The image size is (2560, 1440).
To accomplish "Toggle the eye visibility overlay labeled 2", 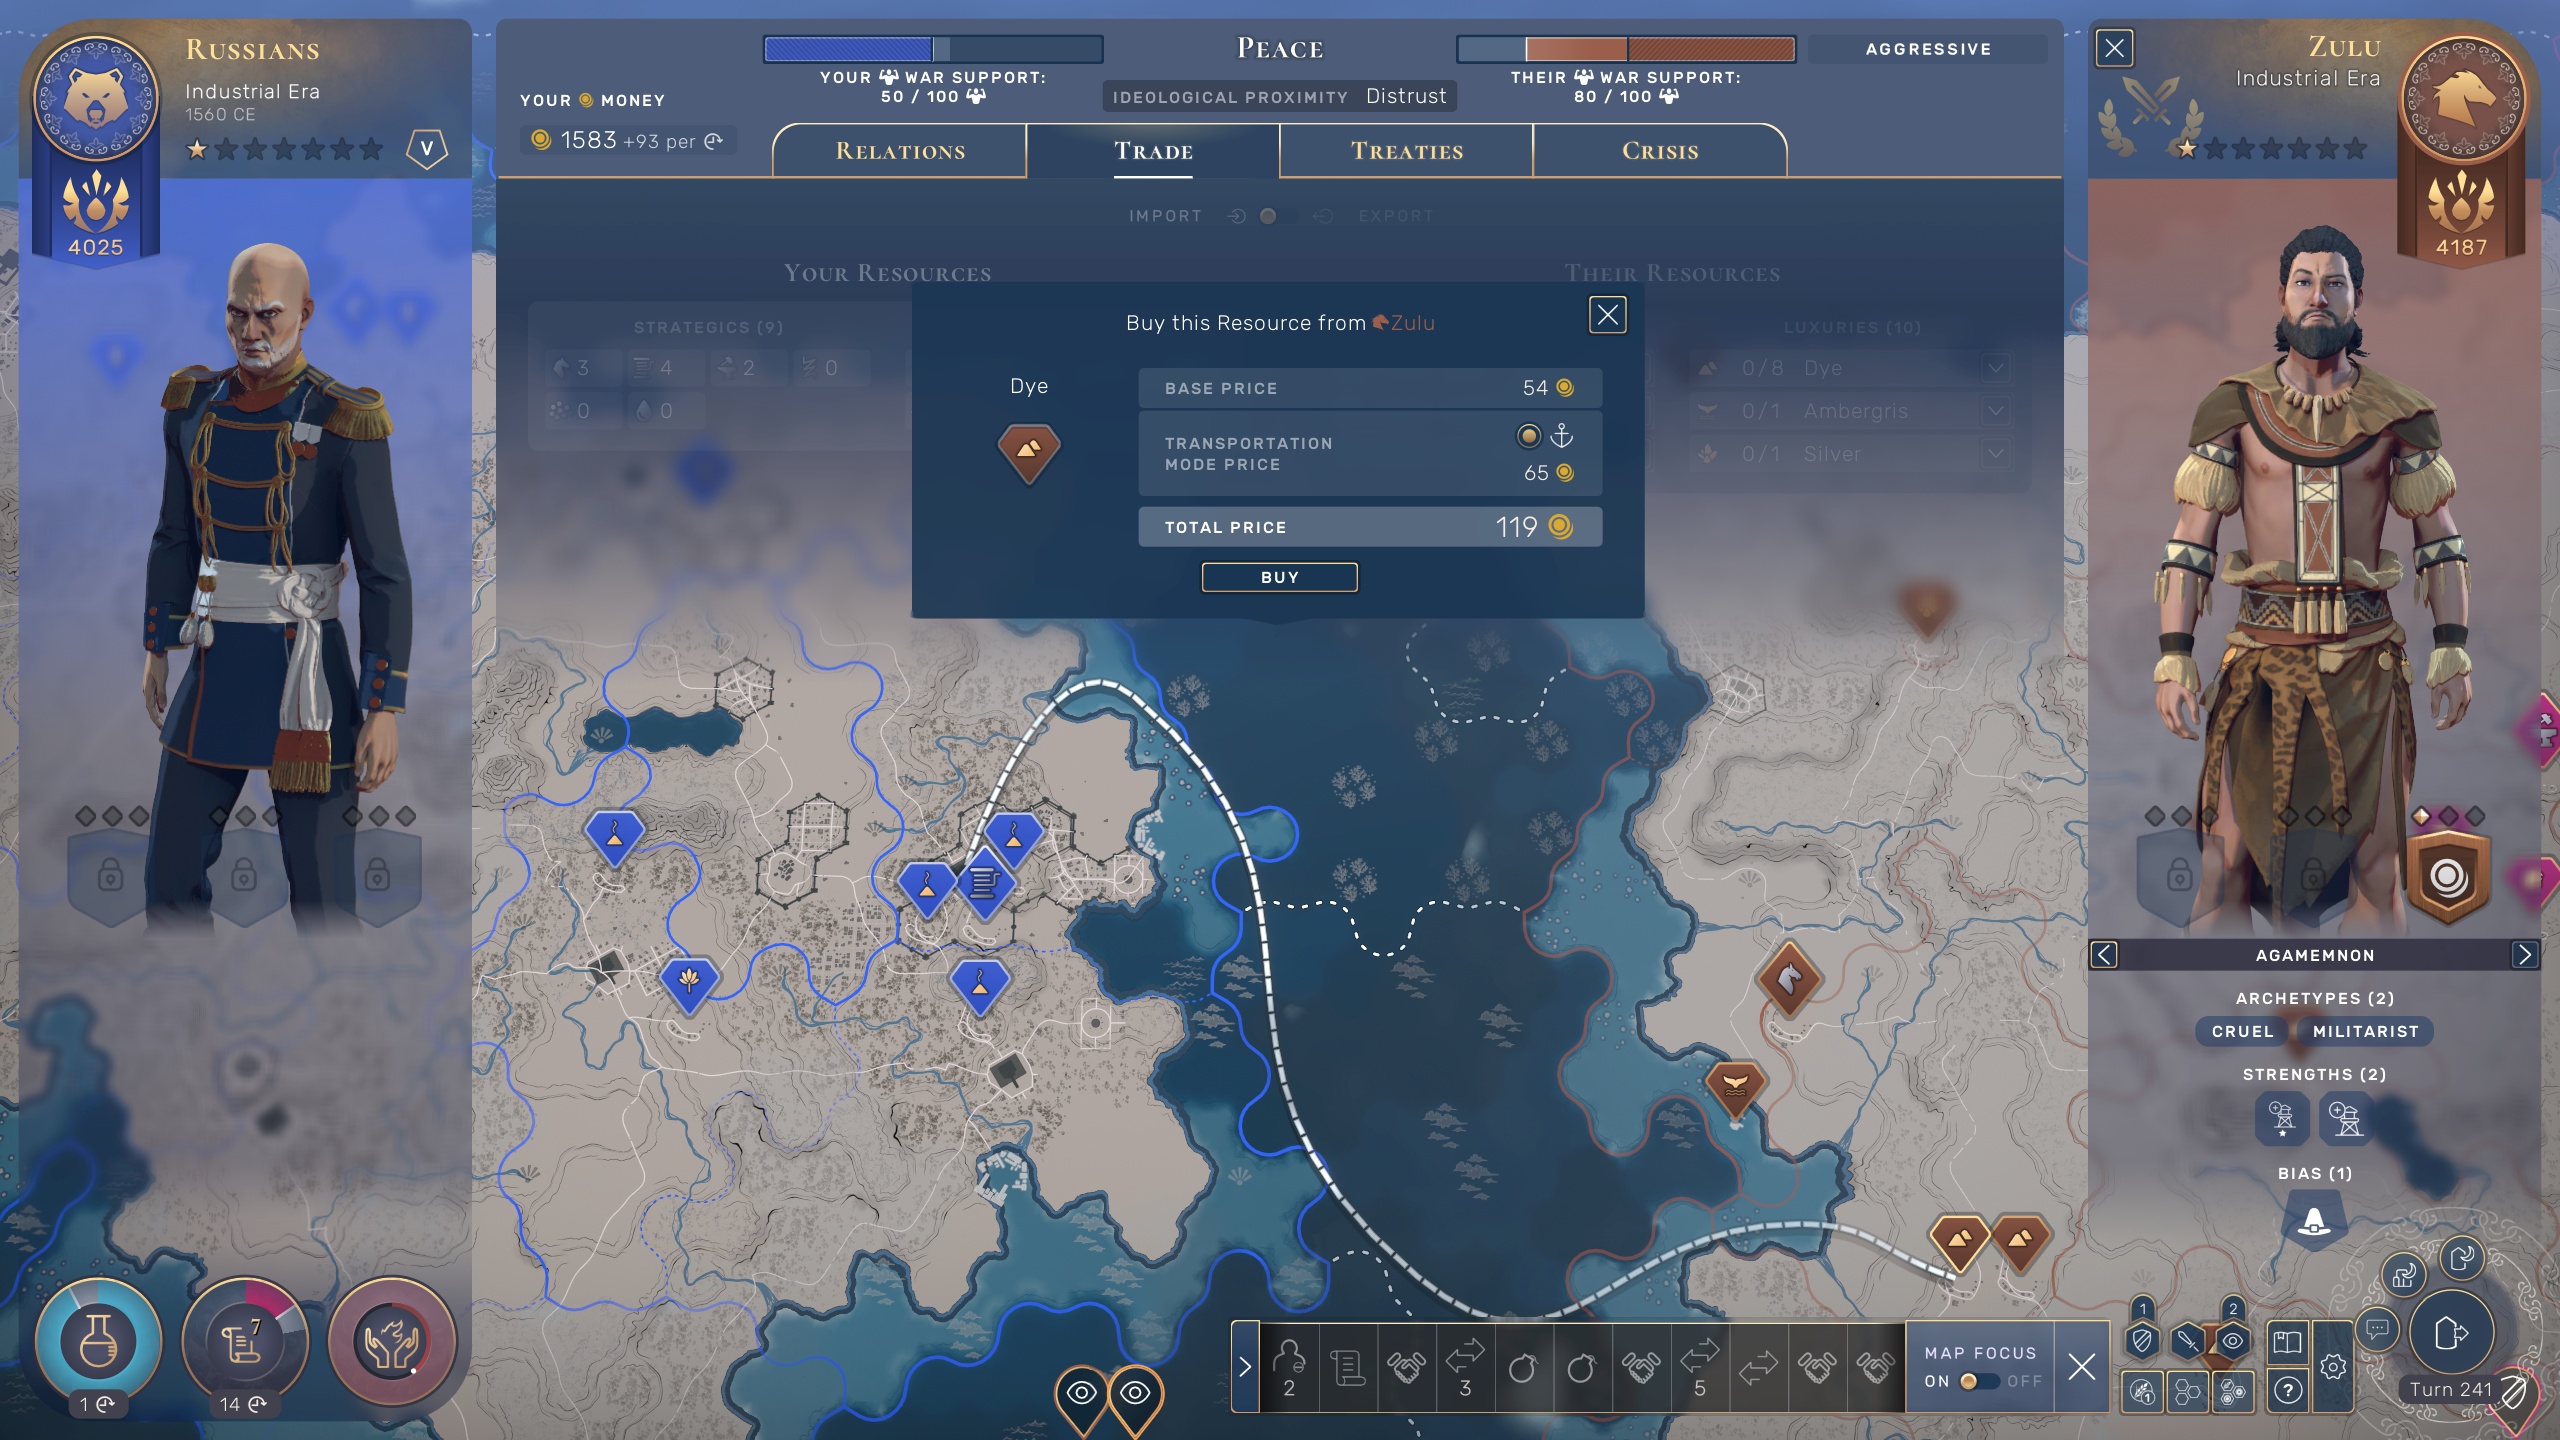I will click(x=2233, y=1340).
